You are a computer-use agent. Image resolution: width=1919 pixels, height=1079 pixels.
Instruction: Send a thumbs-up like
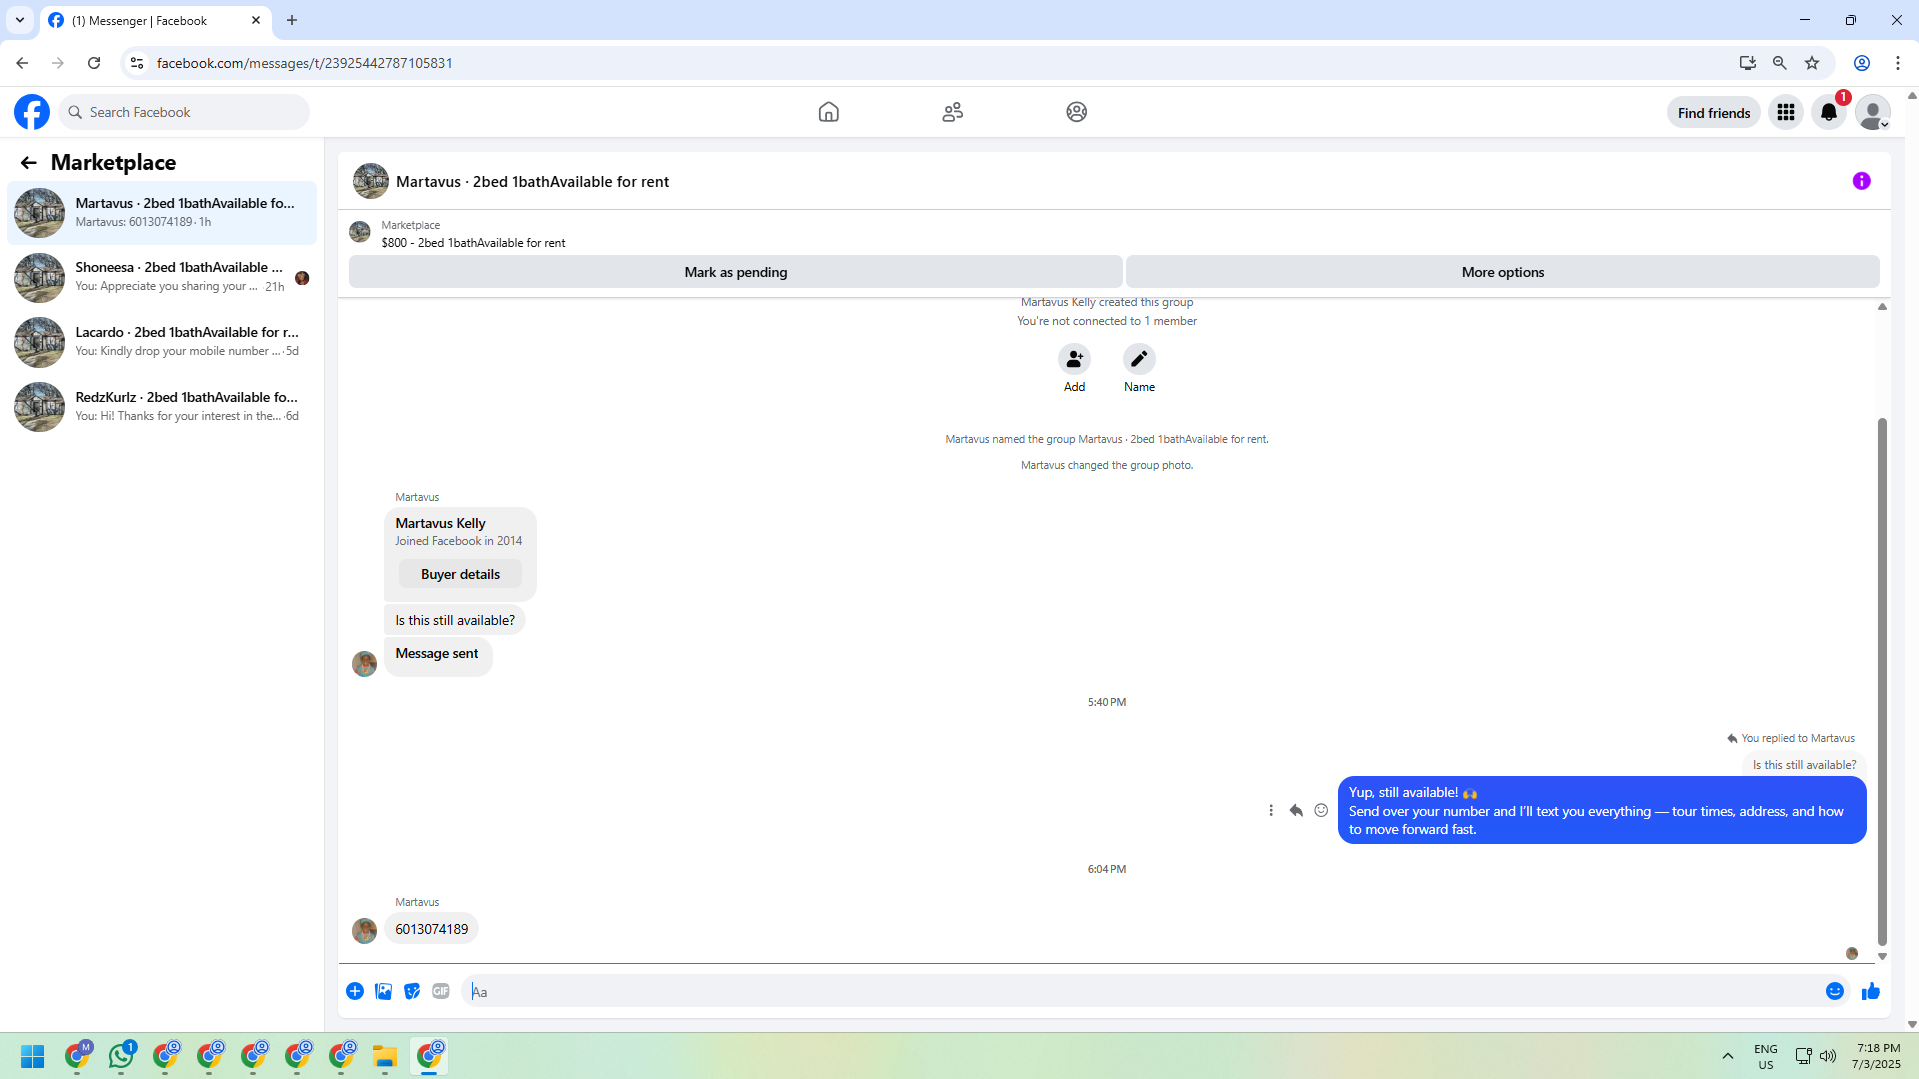(1871, 991)
